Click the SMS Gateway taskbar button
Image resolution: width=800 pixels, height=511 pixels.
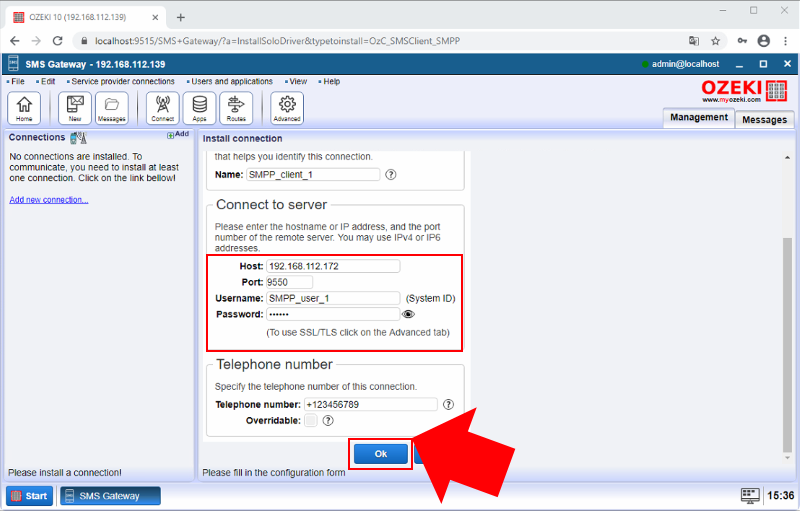[x=110, y=496]
